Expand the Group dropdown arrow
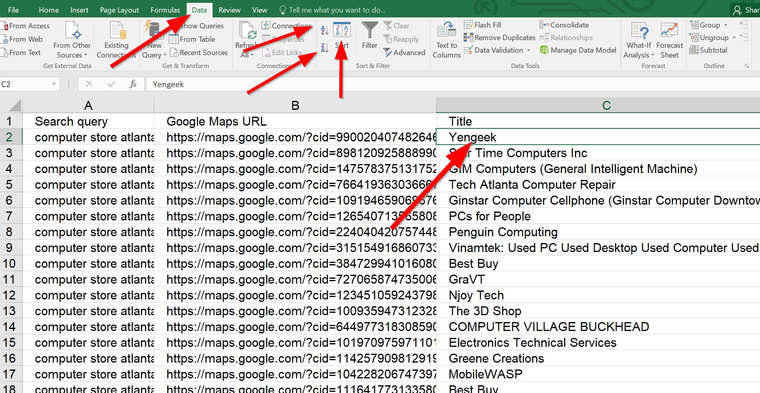The width and height of the screenshot is (760, 393). [726, 25]
